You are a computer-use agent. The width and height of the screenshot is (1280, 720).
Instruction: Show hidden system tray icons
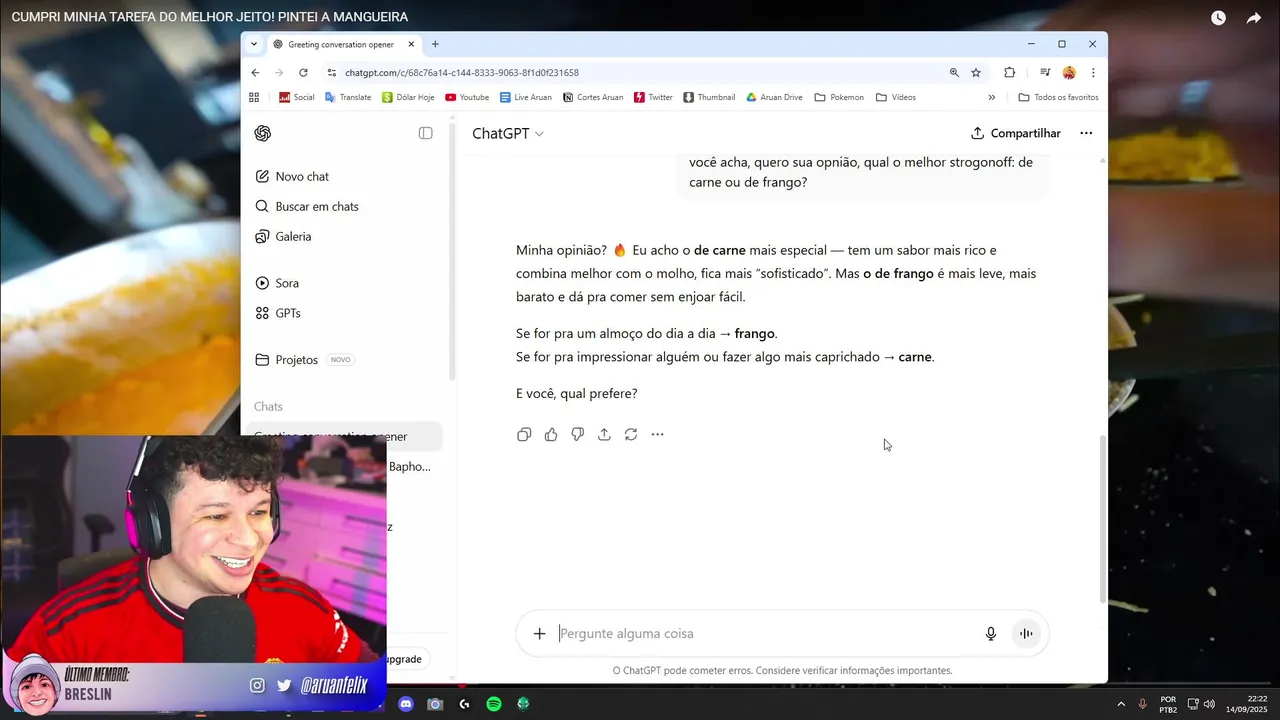(1120, 704)
